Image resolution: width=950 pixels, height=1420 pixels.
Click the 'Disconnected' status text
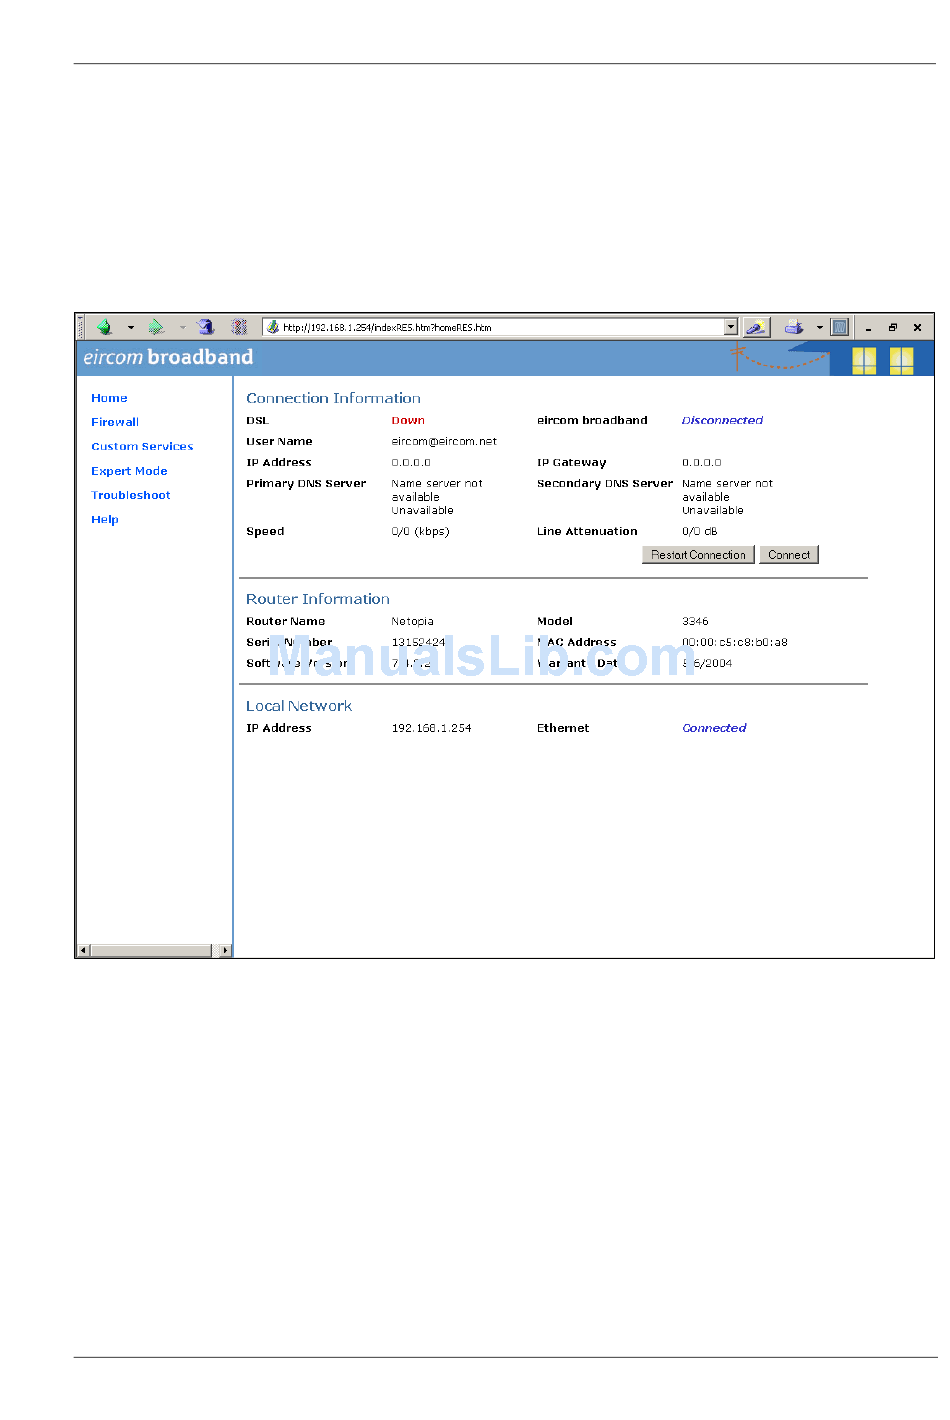click(x=722, y=421)
